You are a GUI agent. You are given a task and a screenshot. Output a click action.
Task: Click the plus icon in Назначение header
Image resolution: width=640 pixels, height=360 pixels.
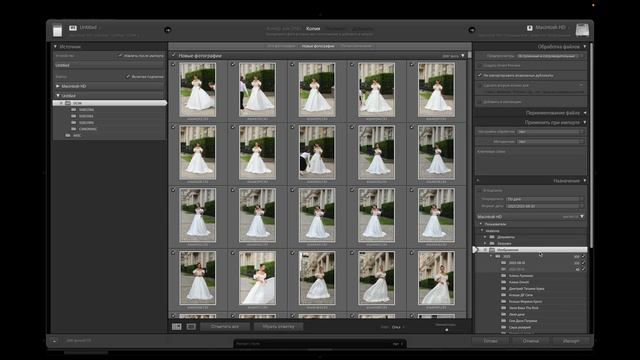point(478,180)
